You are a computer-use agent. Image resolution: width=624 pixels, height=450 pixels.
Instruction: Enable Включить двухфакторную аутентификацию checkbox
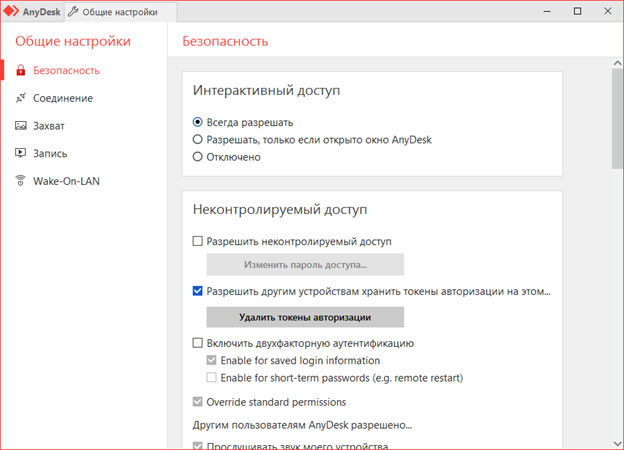197,343
